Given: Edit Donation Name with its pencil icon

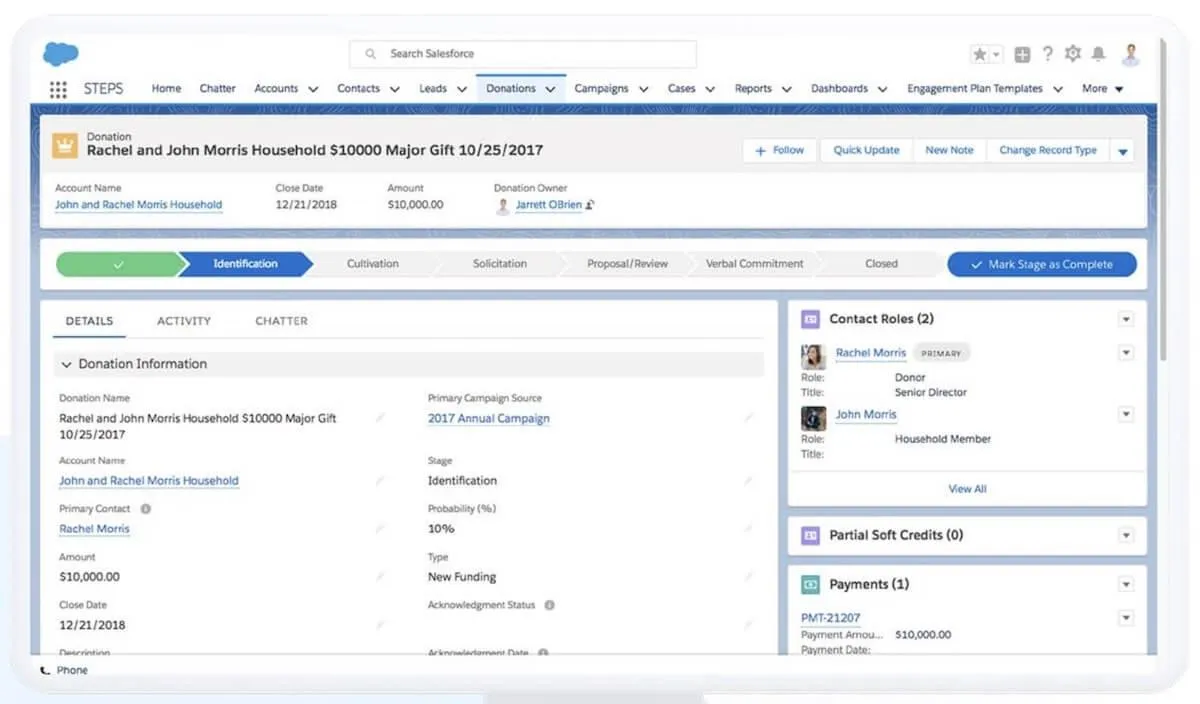Looking at the screenshot, I should (x=379, y=418).
